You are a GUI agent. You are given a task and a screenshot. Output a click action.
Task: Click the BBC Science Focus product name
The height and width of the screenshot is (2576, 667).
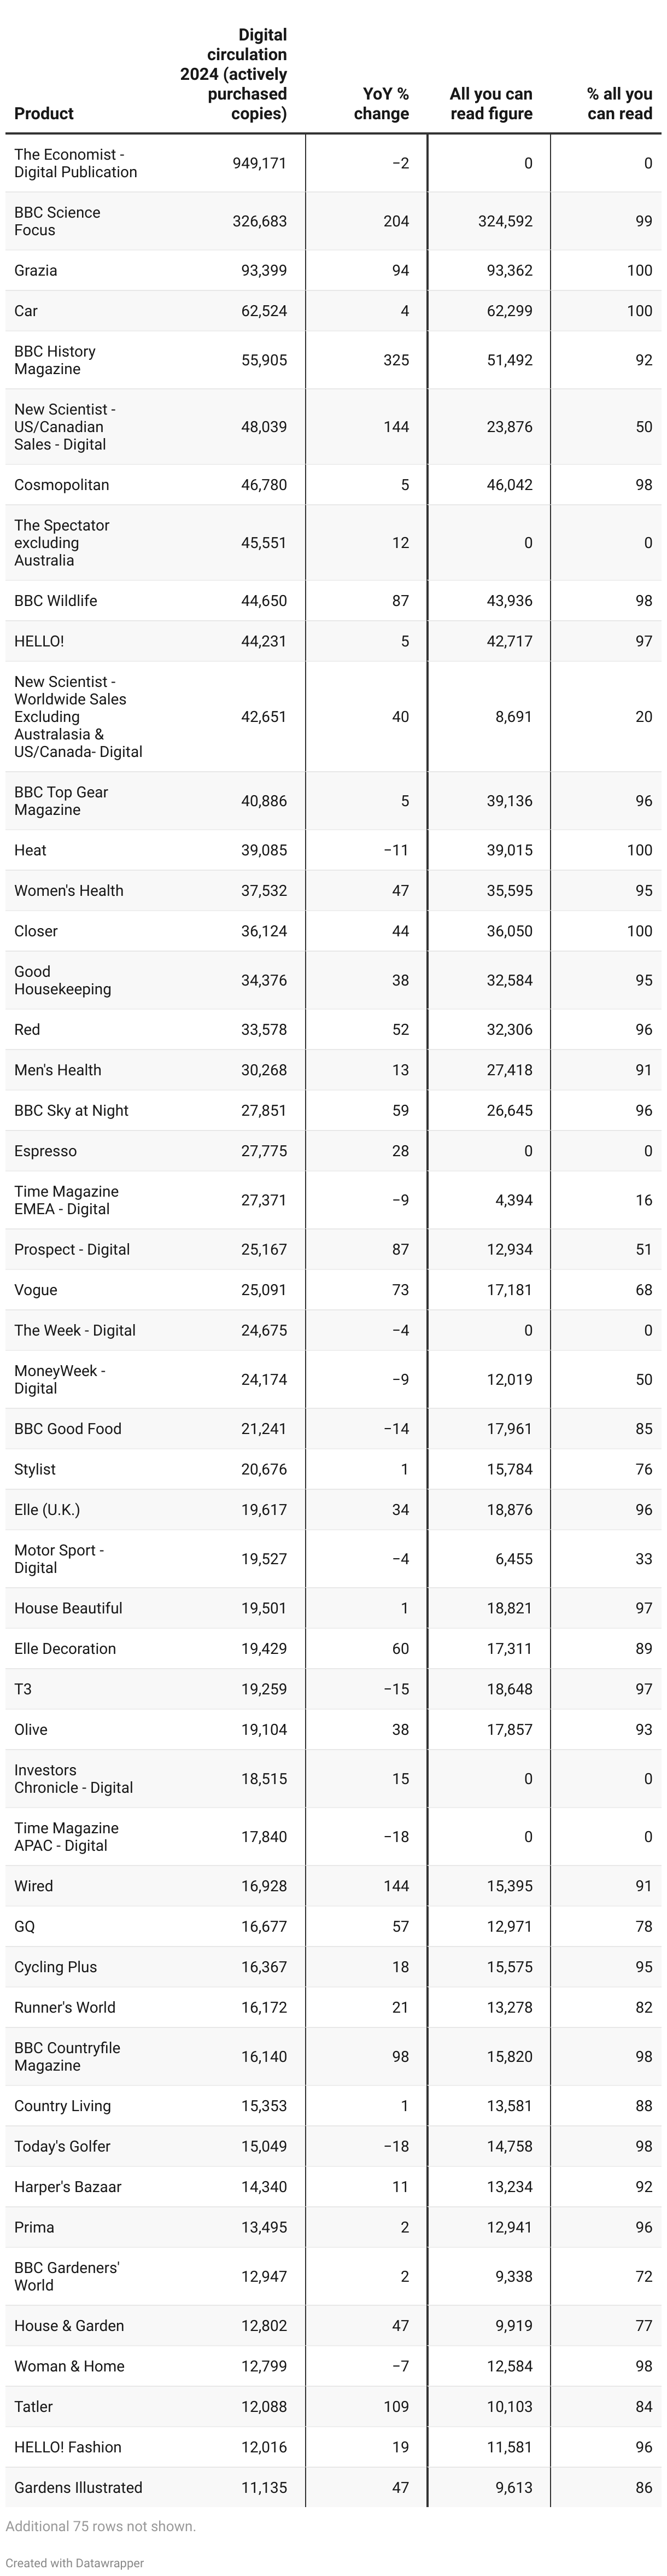point(57,221)
